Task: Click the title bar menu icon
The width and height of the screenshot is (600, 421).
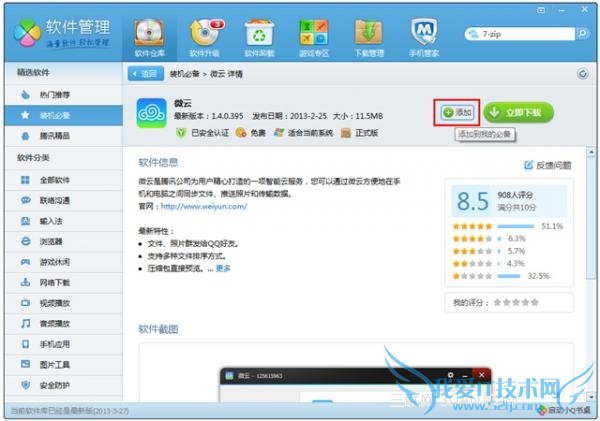Action: pyautogui.click(x=541, y=10)
